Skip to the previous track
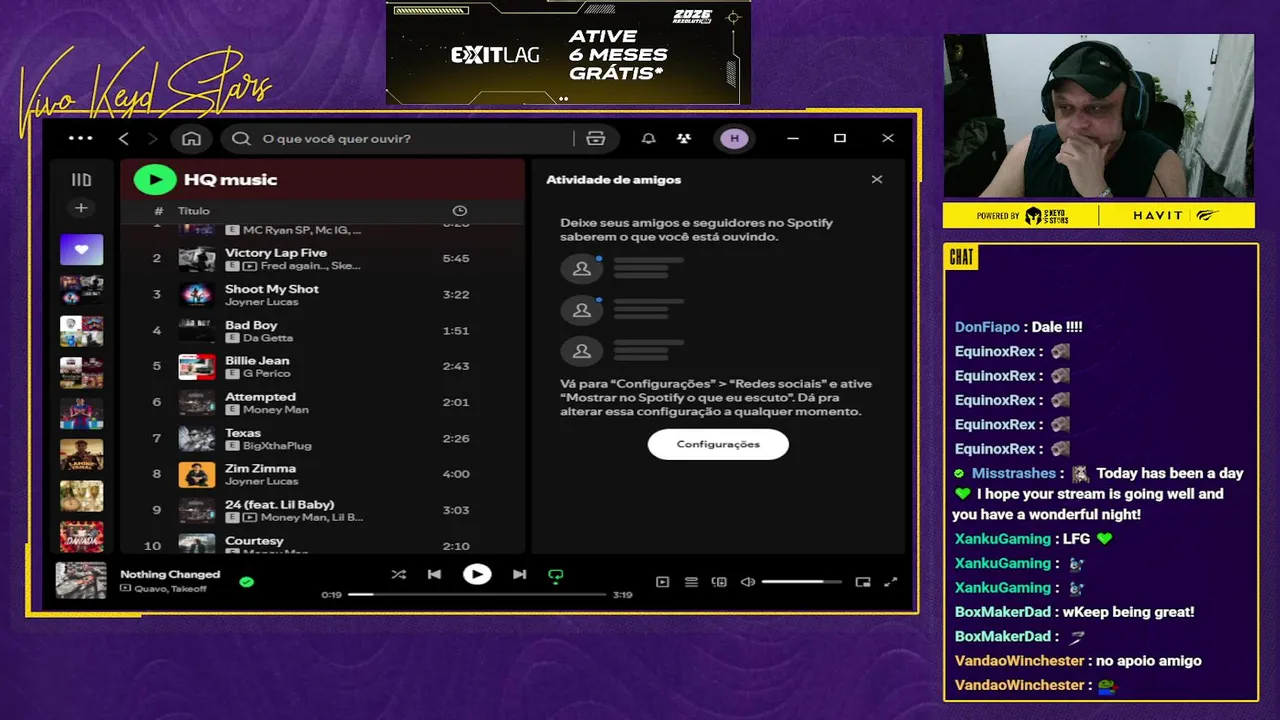 434,574
